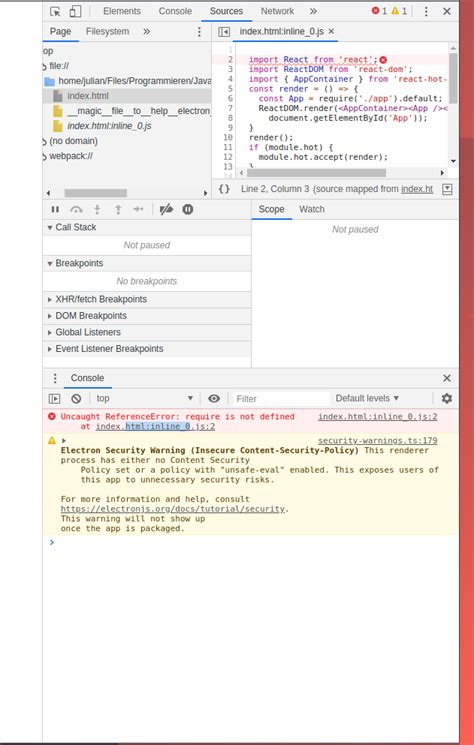Click the red error marker on line 2
Viewport: 474px width, 745px height.
point(383,60)
